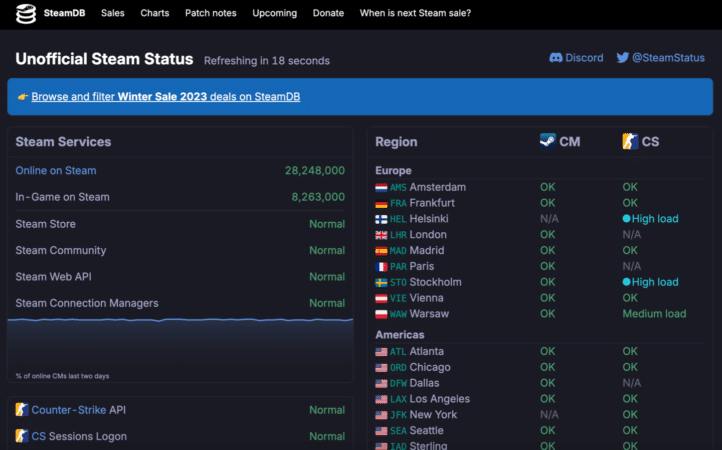Viewport: 722px width, 450px height.
Task: Click the Donate link
Action: pos(328,13)
